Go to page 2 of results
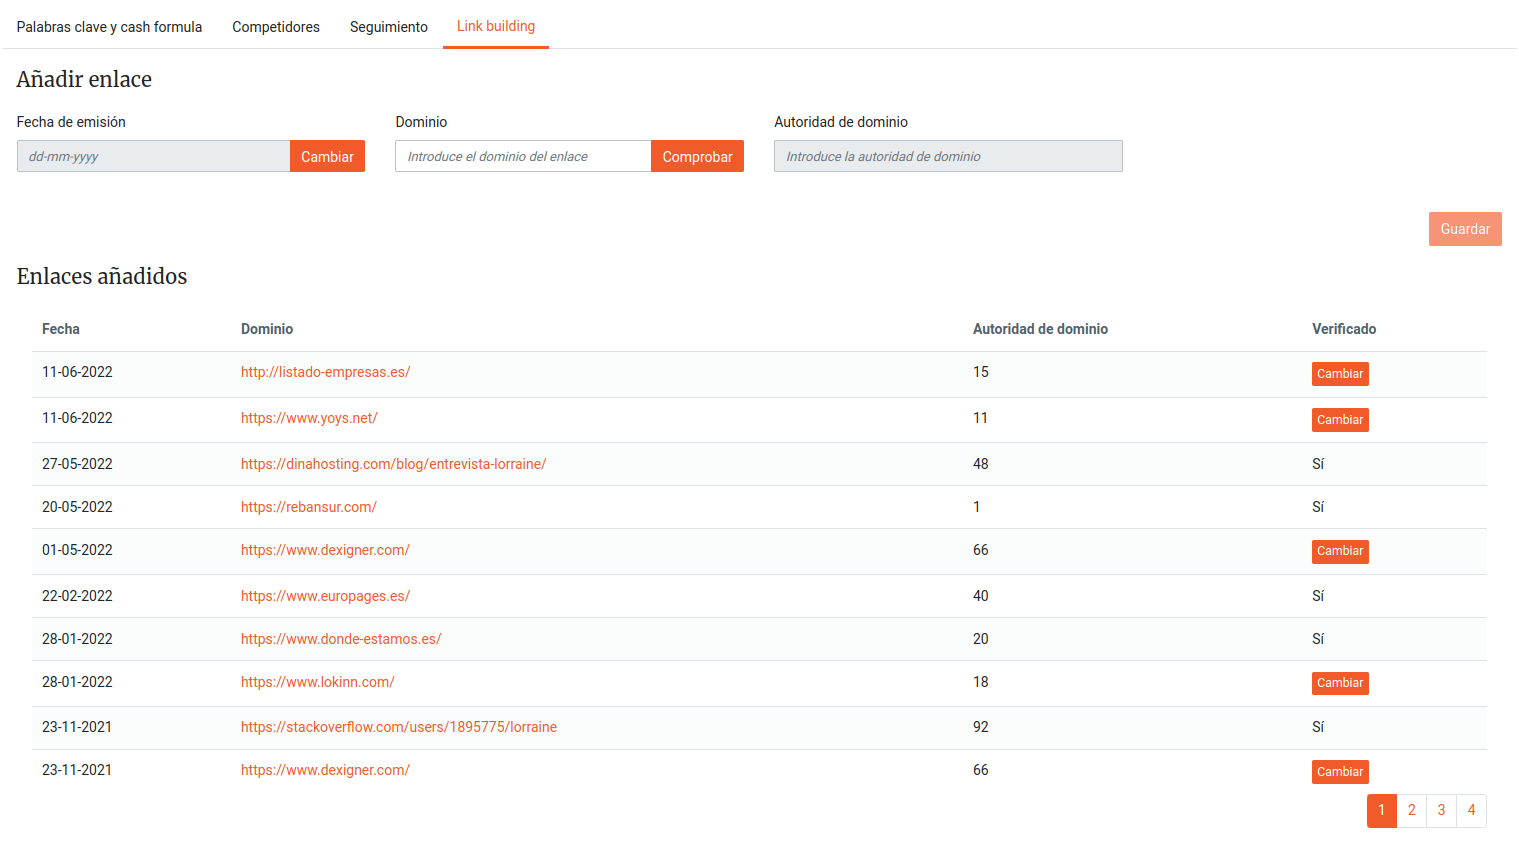Viewport: 1519px width, 845px height. click(x=1411, y=811)
